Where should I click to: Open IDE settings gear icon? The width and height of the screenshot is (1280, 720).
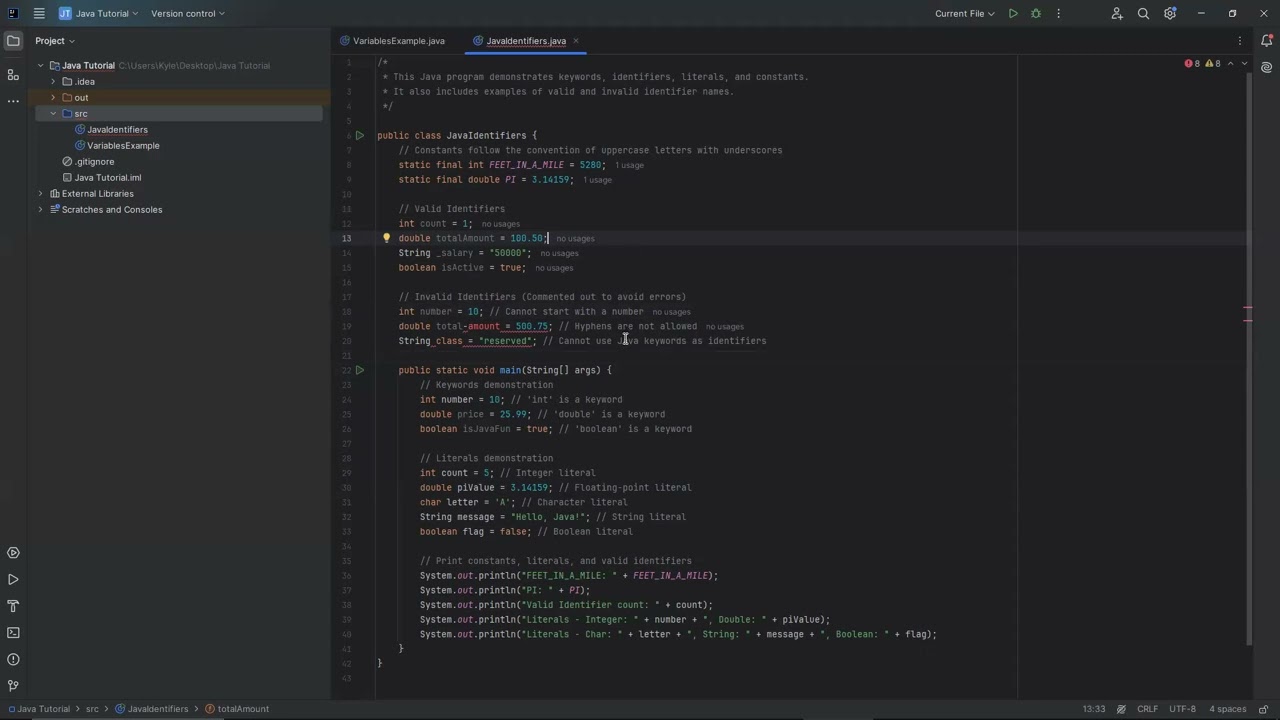coord(1170,14)
